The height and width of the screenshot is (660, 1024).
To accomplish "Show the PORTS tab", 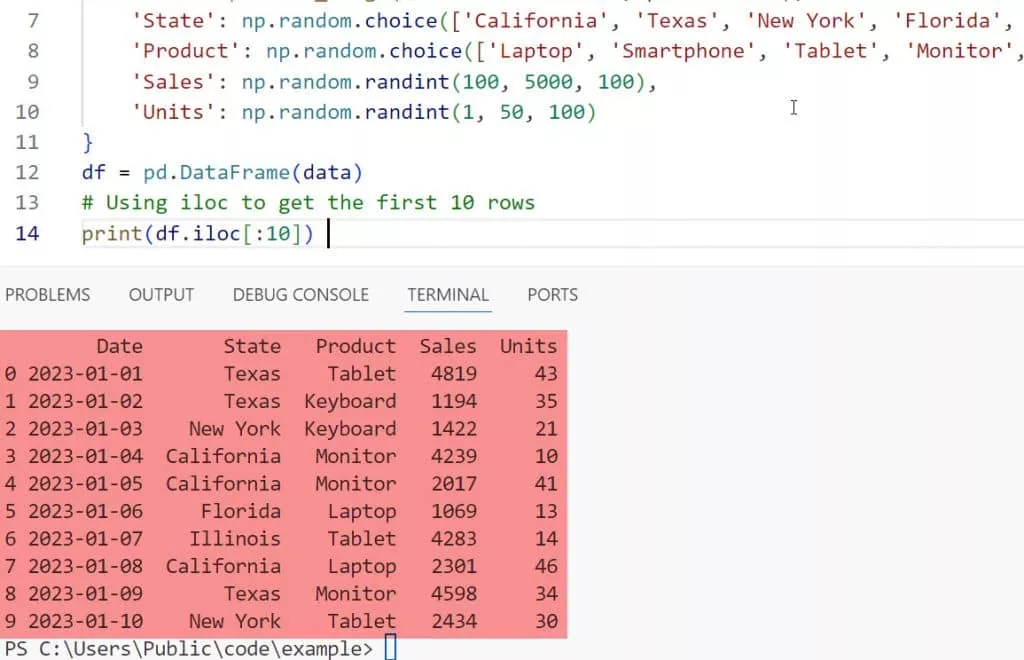I will click(552, 295).
